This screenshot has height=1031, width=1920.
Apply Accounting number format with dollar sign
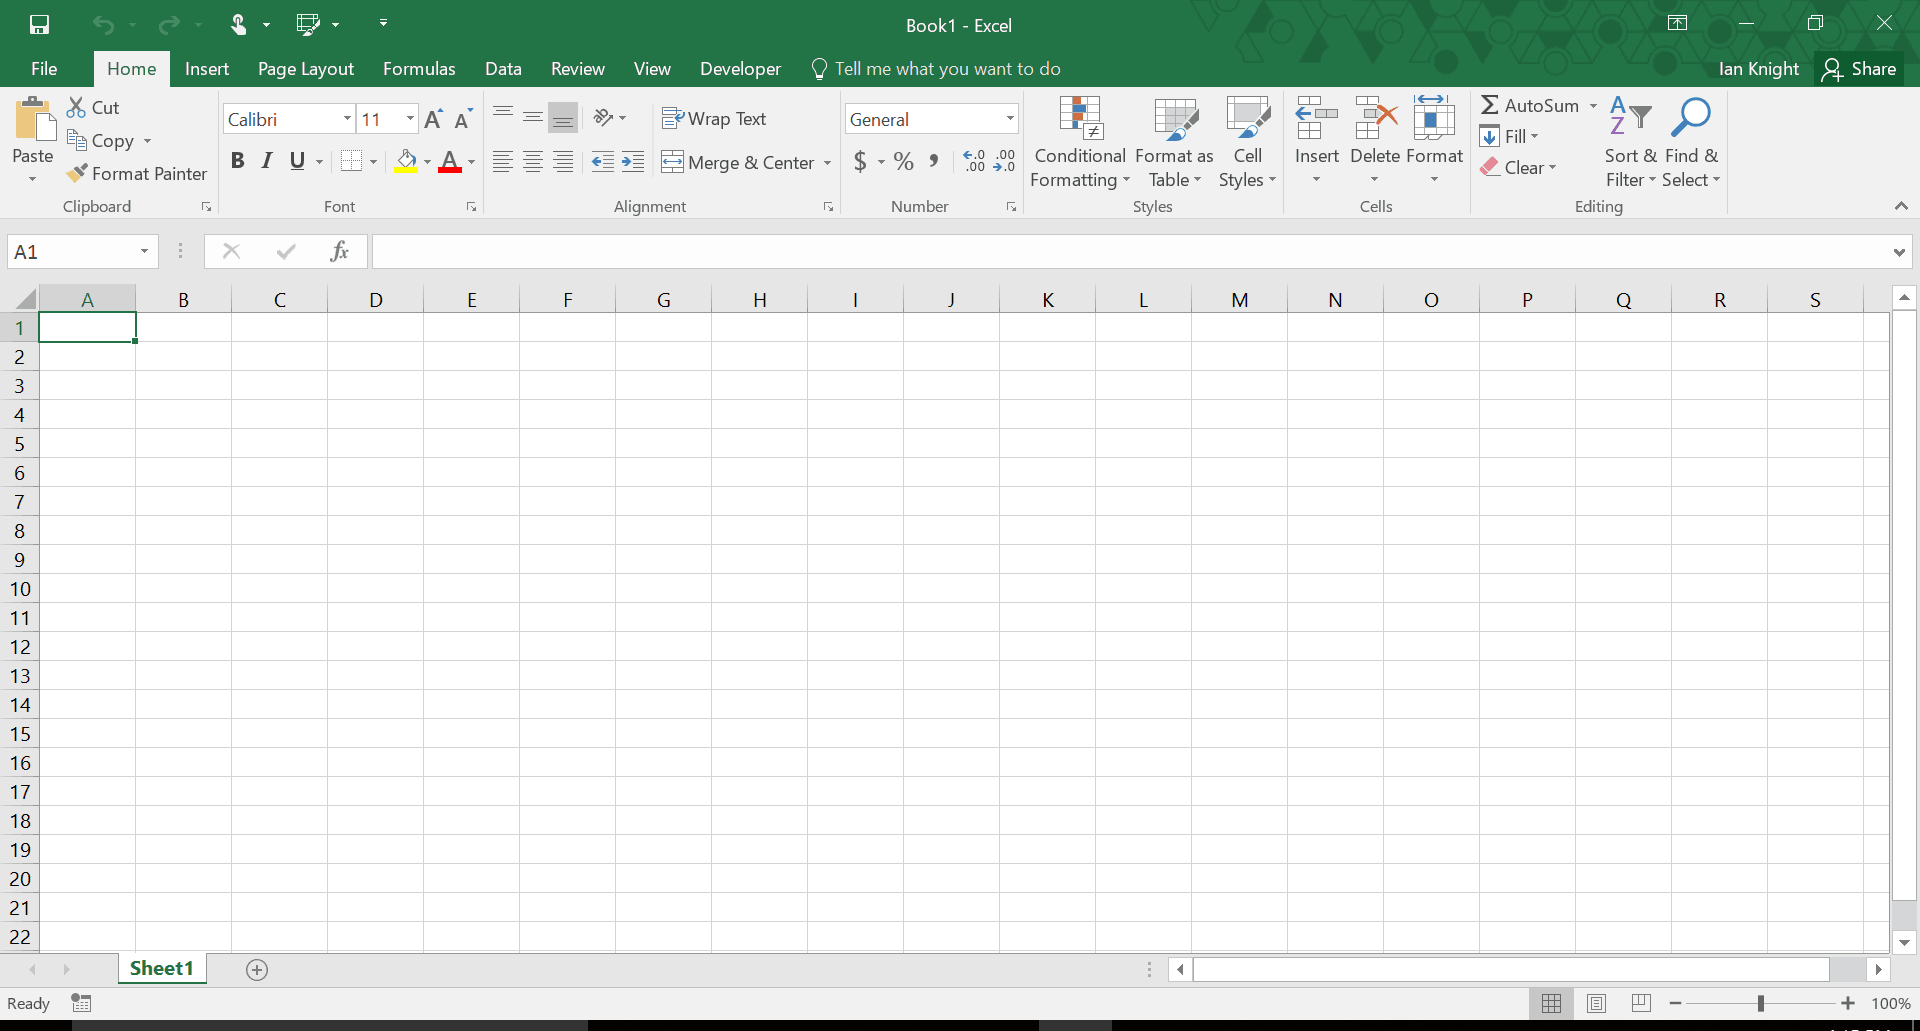pos(861,161)
